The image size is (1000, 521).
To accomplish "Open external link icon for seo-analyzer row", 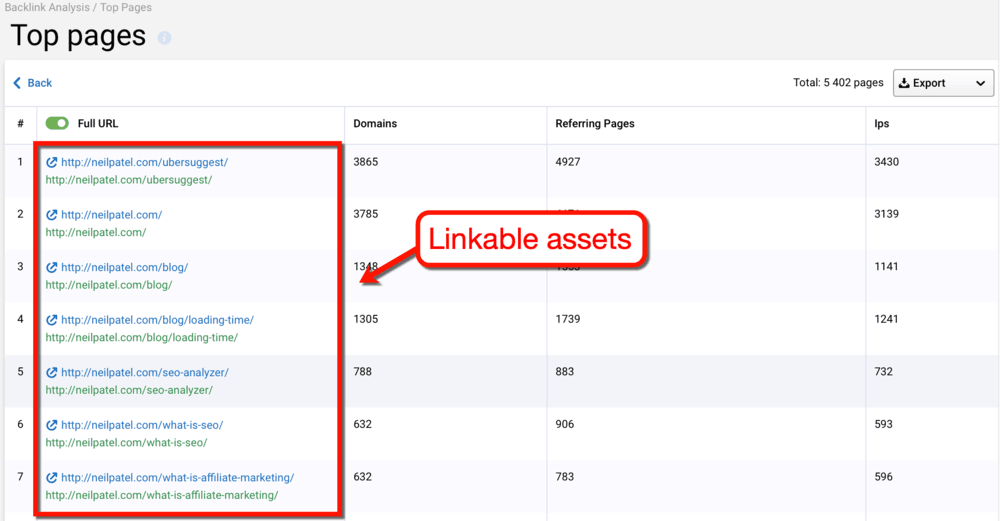I will click(x=52, y=372).
